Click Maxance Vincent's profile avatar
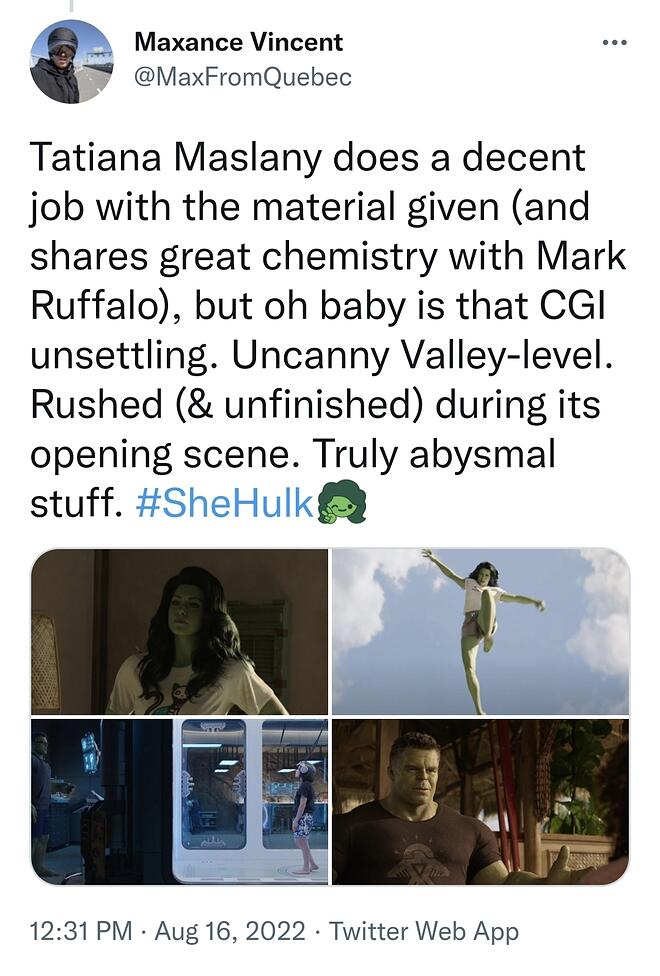The width and height of the screenshot is (660, 976). click(72, 62)
